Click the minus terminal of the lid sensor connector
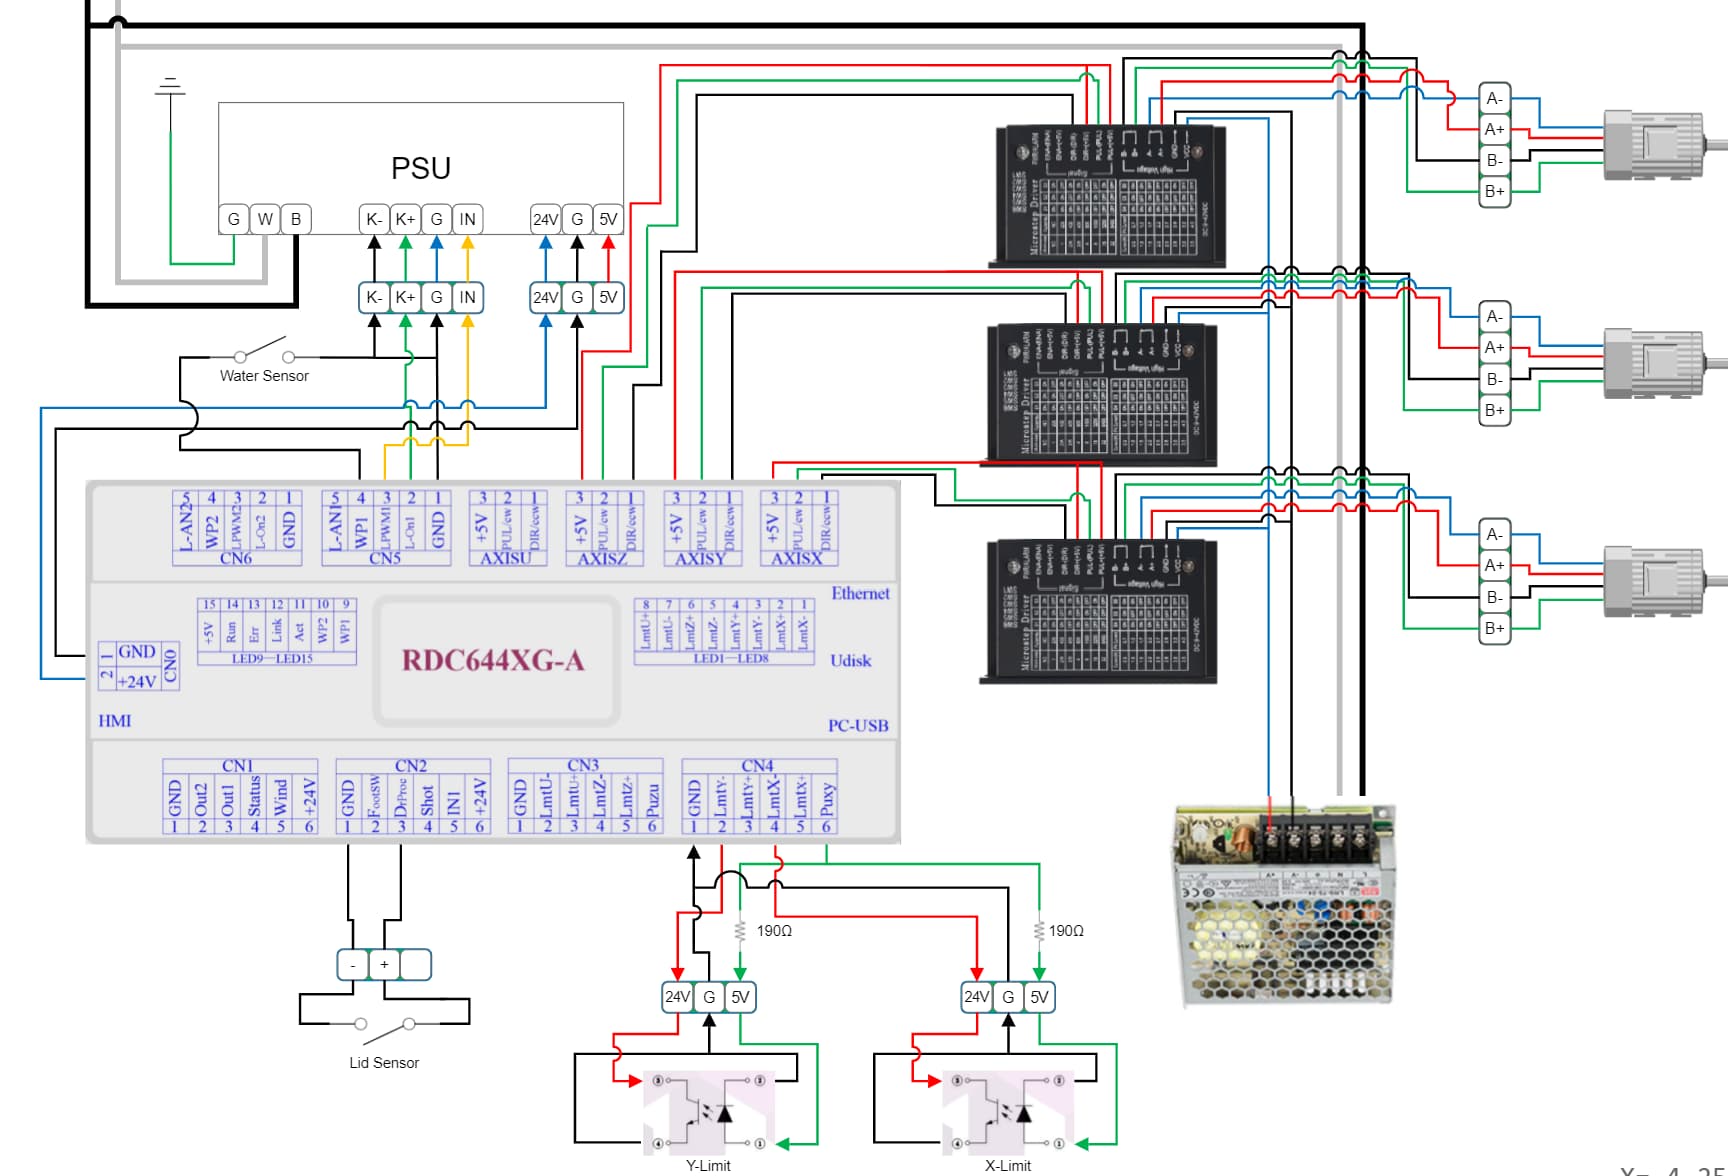The height and width of the screenshot is (1176, 1728). tap(353, 965)
